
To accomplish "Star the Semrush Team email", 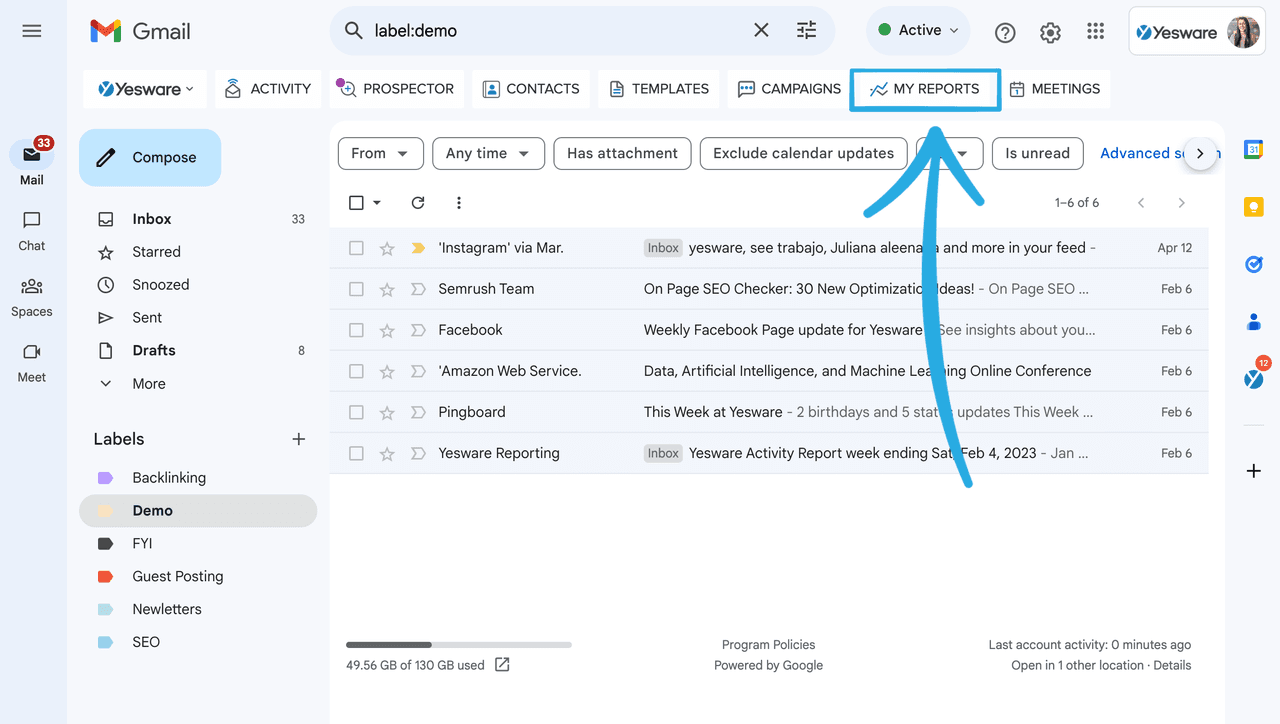I will pyautogui.click(x=387, y=289).
